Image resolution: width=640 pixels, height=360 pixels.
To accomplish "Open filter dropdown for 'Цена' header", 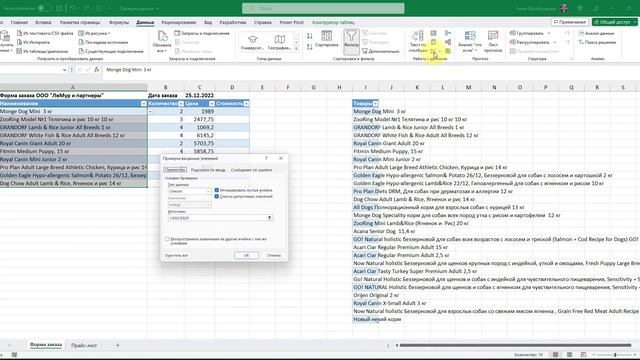I will [212, 104].
